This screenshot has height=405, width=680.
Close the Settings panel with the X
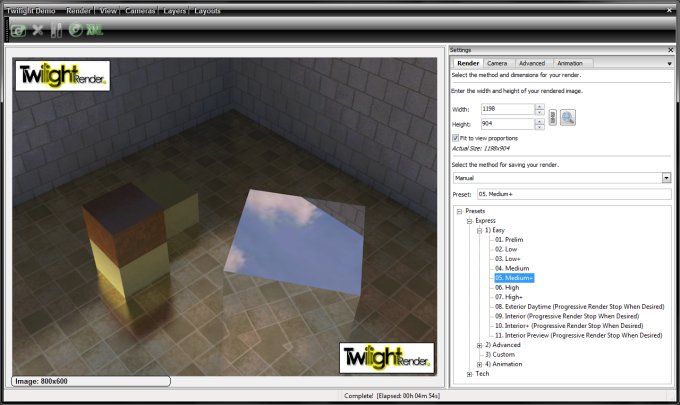tap(670, 49)
